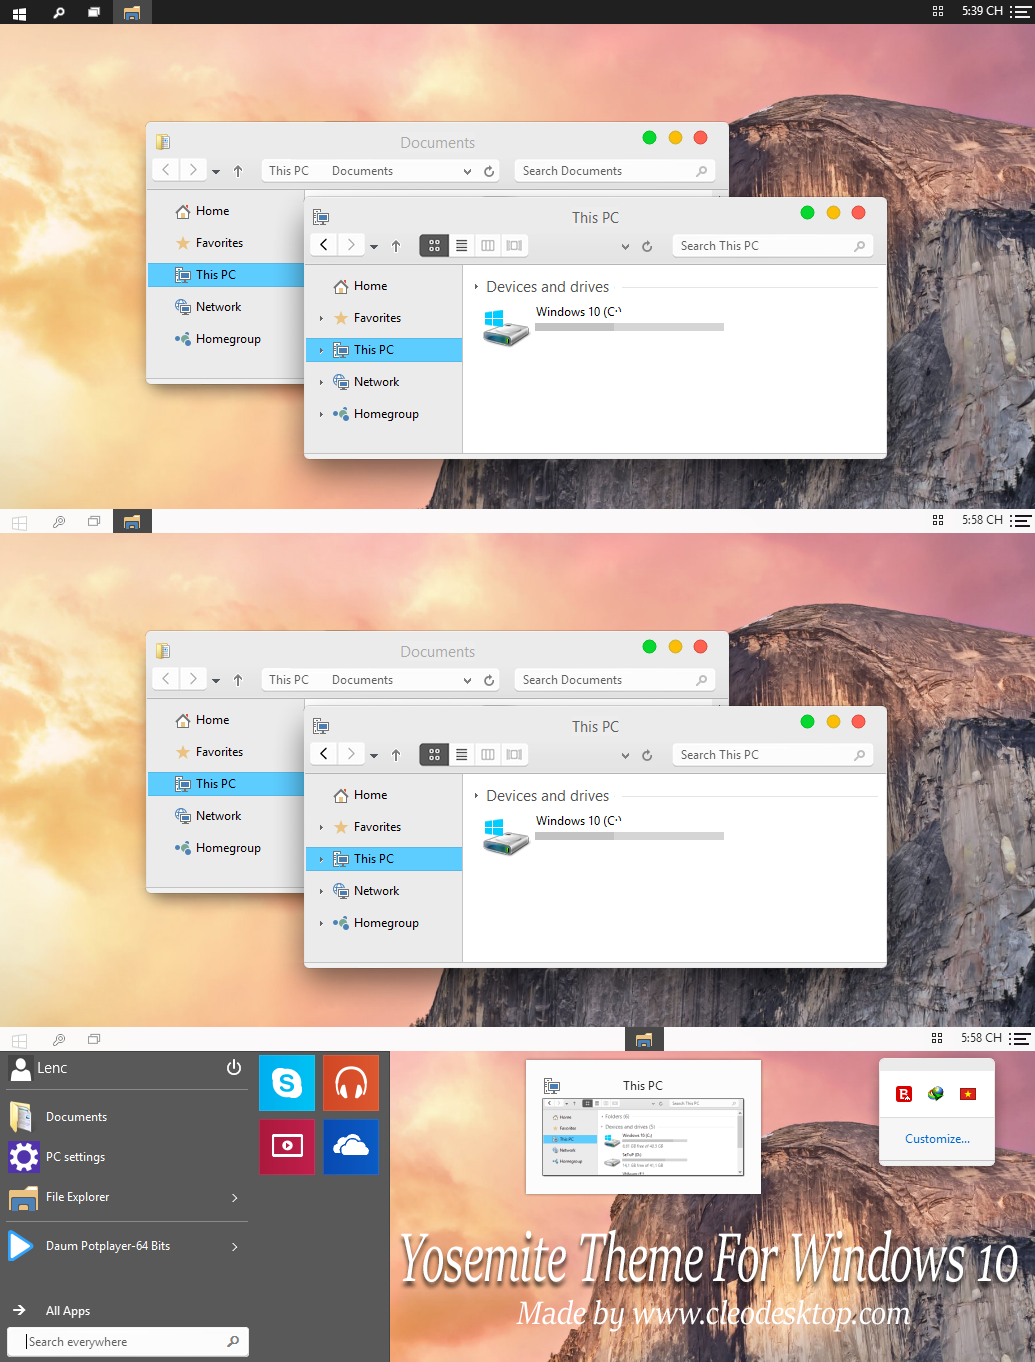Click the magnifier in Search everywhere box
Viewport: 1035px width, 1362px height.
(x=233, y=1341)
